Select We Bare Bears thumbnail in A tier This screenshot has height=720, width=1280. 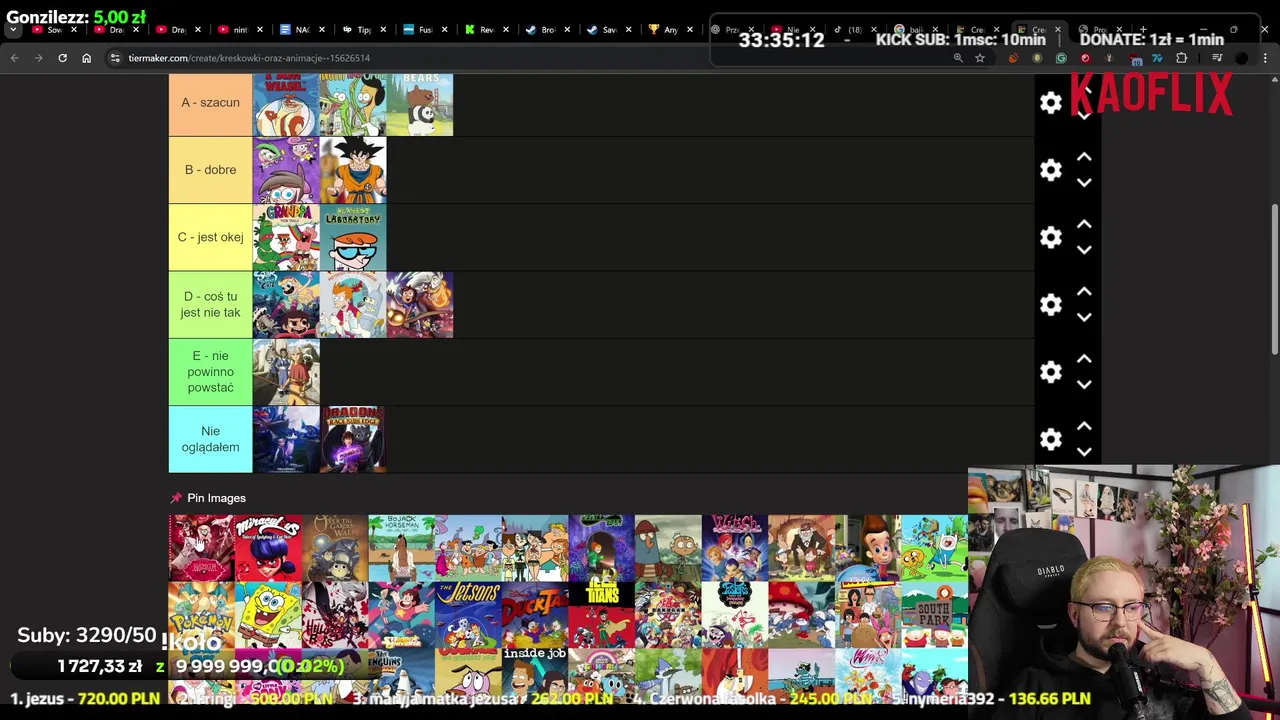tap(420, 104)
